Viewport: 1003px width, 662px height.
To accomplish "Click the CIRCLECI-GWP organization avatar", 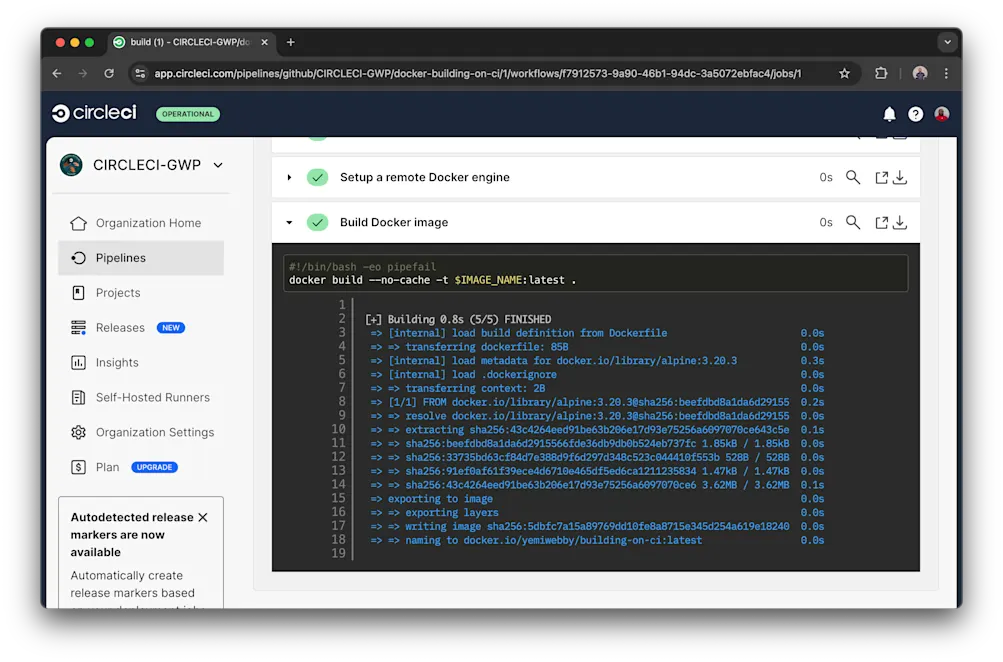I will pos(71,164).
